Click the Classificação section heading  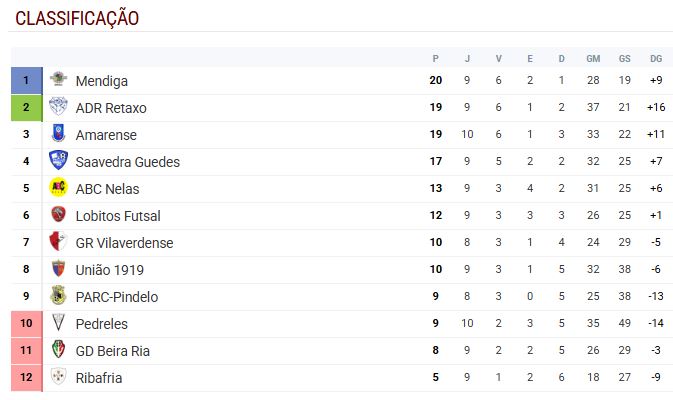(x=77, y=18)
